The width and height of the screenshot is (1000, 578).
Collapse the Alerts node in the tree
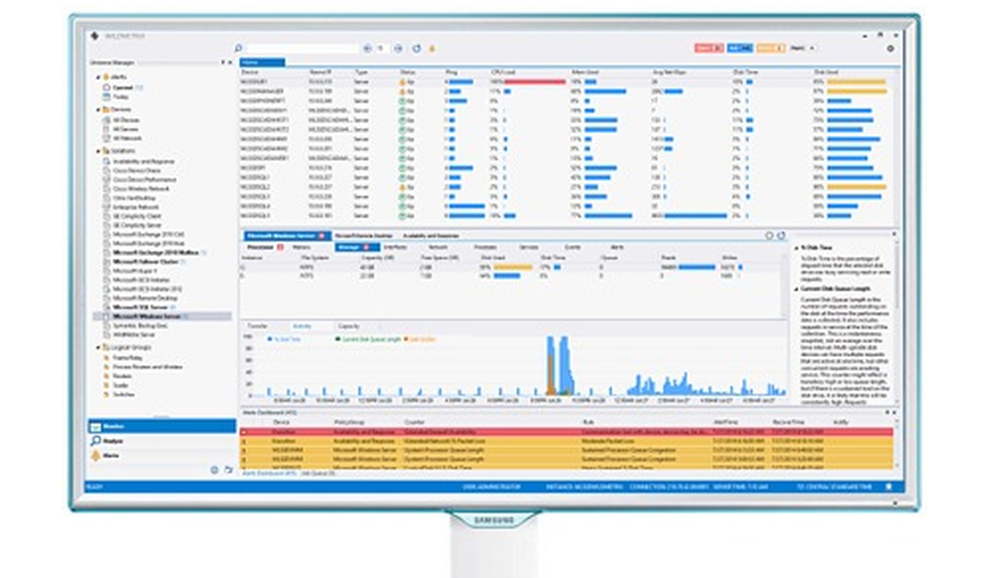[98, 77]
